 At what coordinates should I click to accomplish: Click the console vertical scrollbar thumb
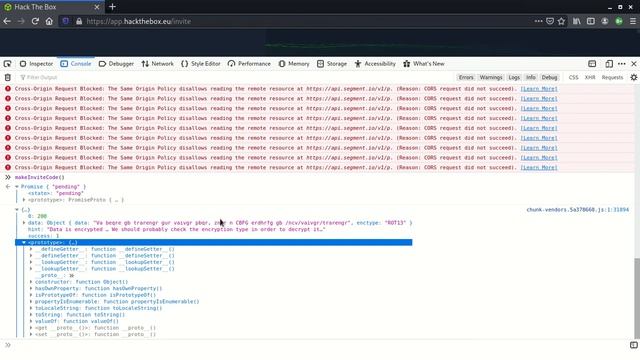(x=637, y=298)
